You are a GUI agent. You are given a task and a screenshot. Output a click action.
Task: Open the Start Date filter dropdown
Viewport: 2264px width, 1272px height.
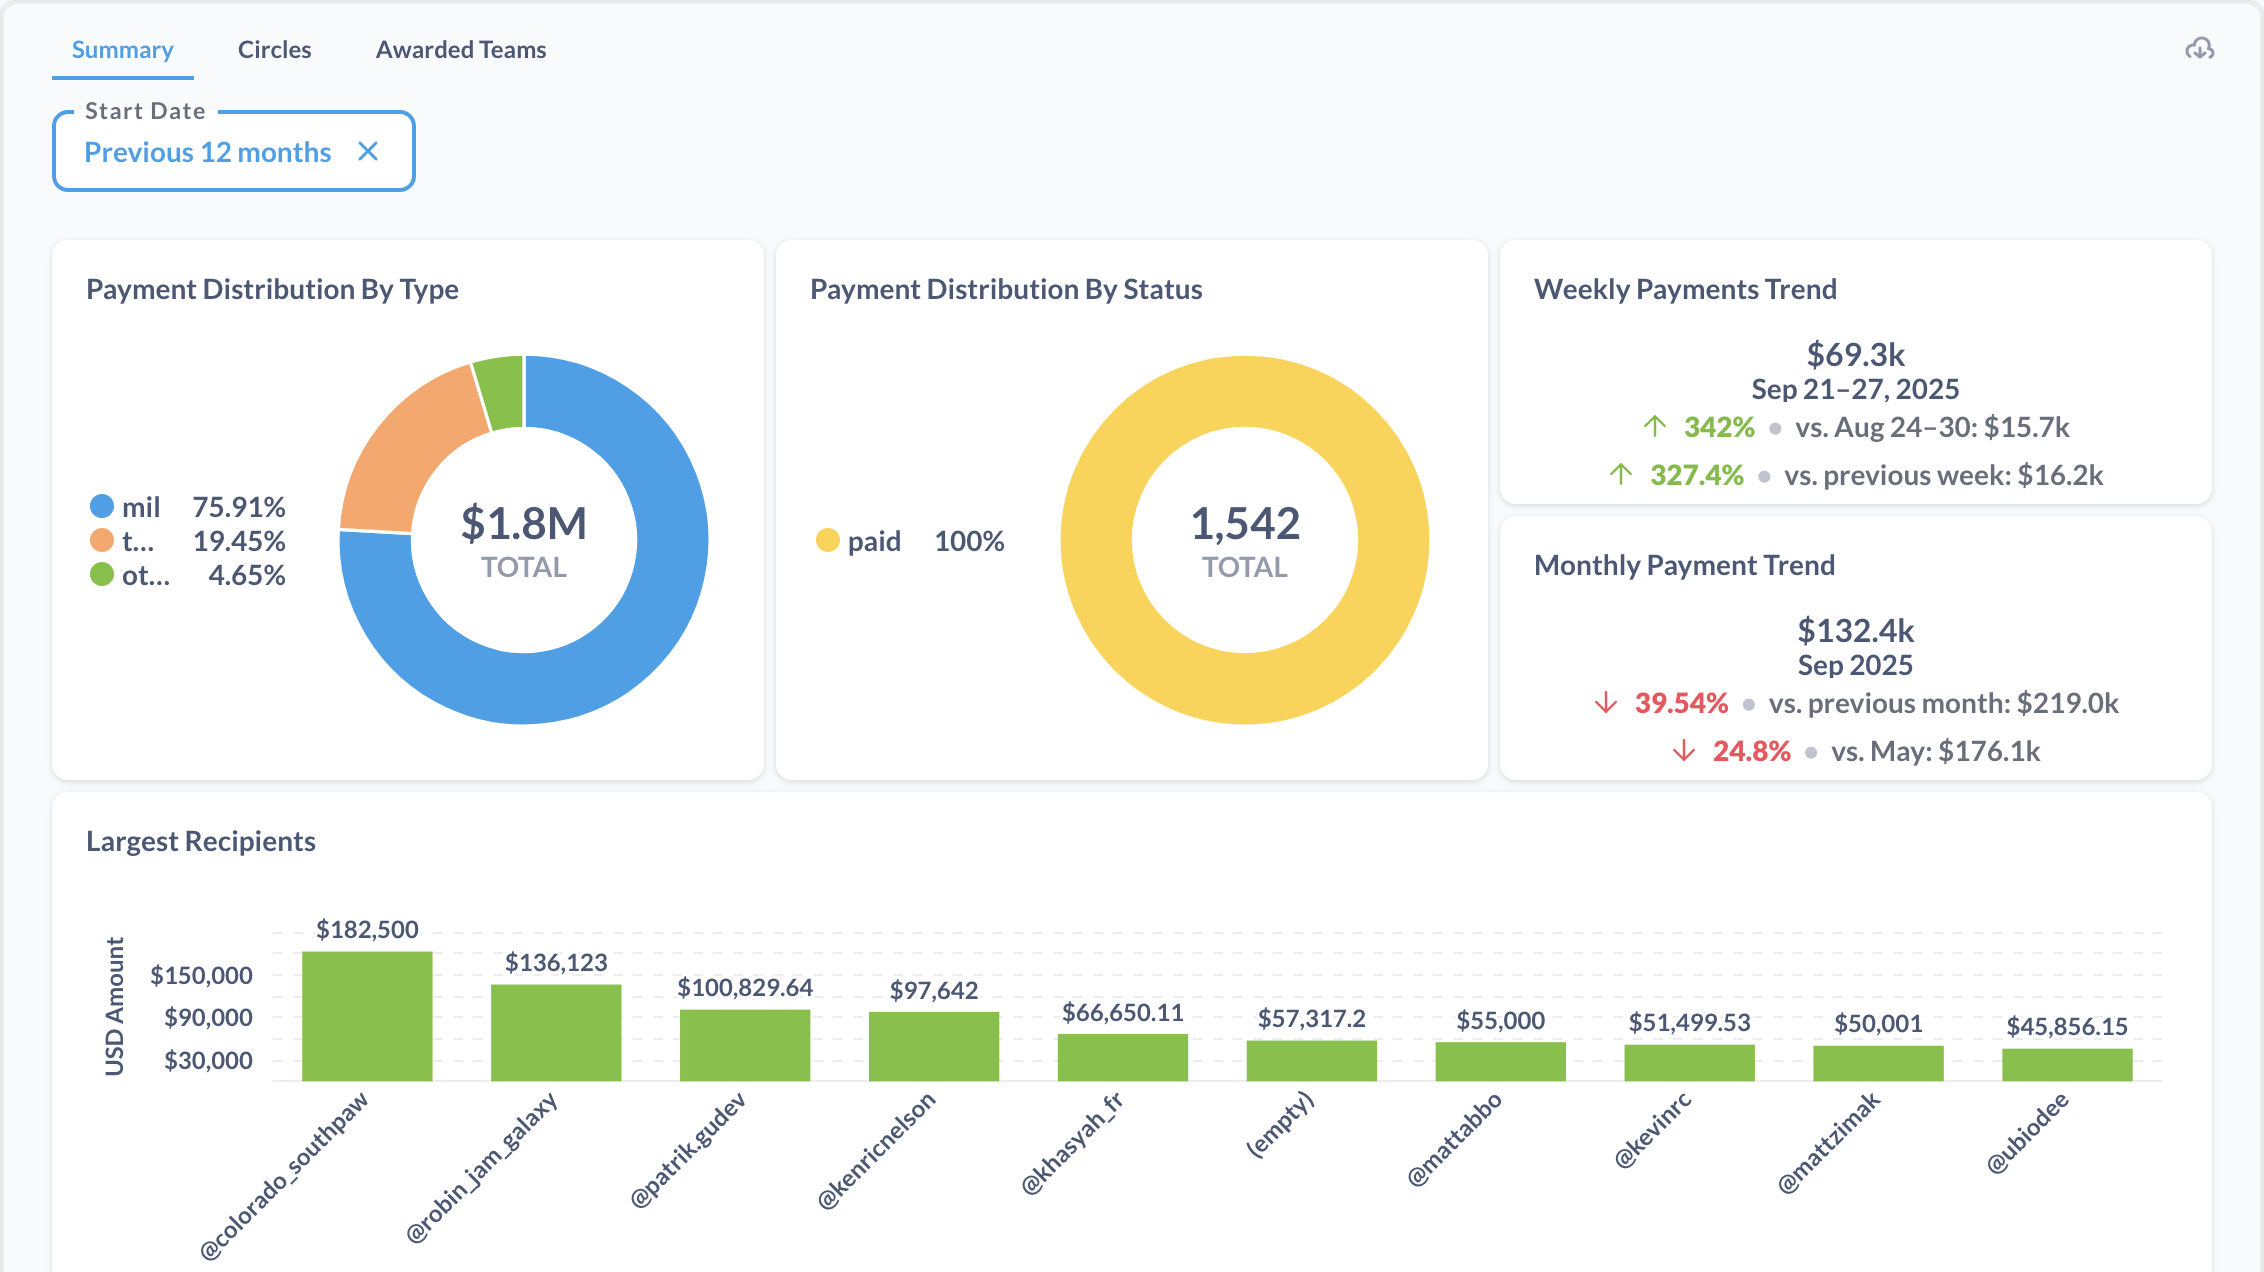coord(234,151)
